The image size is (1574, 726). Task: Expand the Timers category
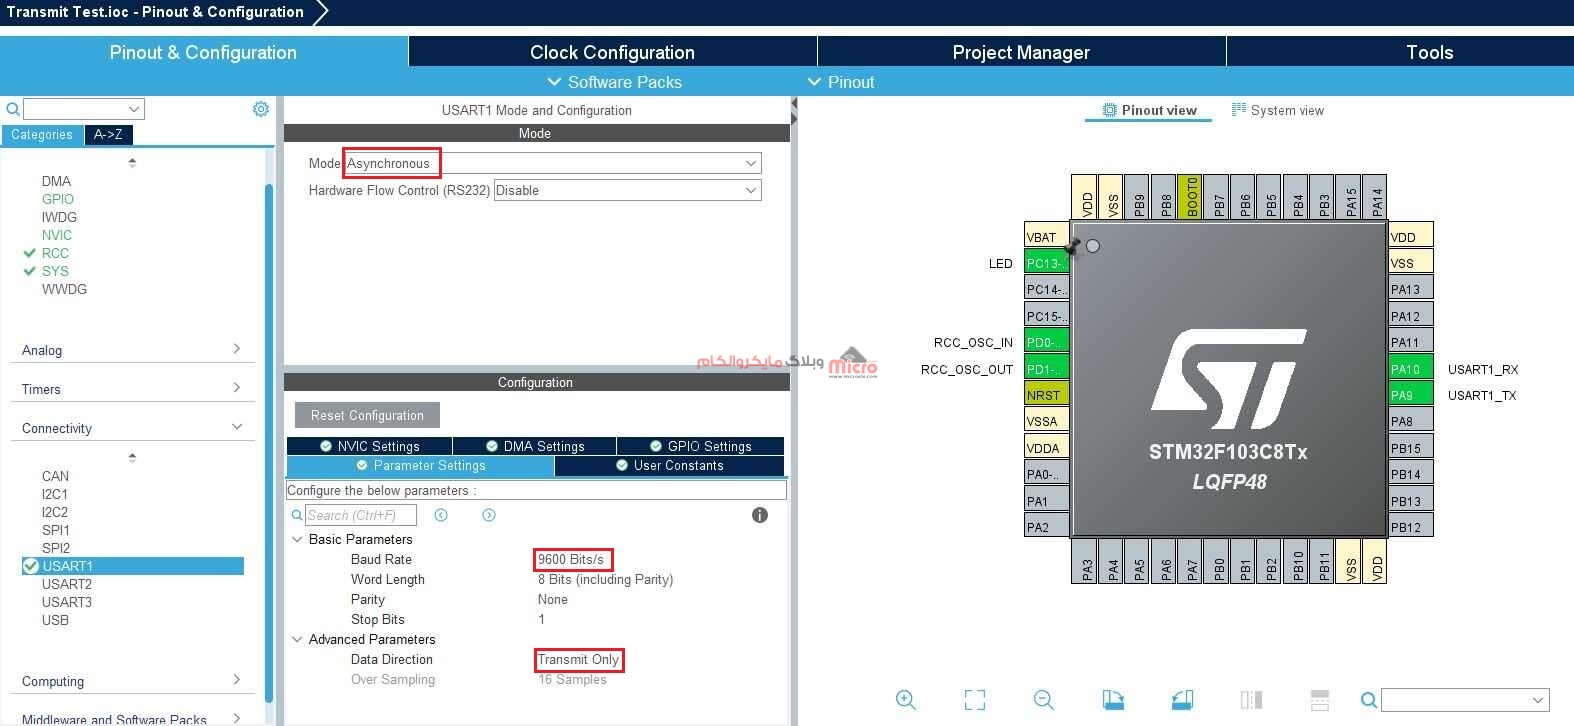tap(130, 389)
